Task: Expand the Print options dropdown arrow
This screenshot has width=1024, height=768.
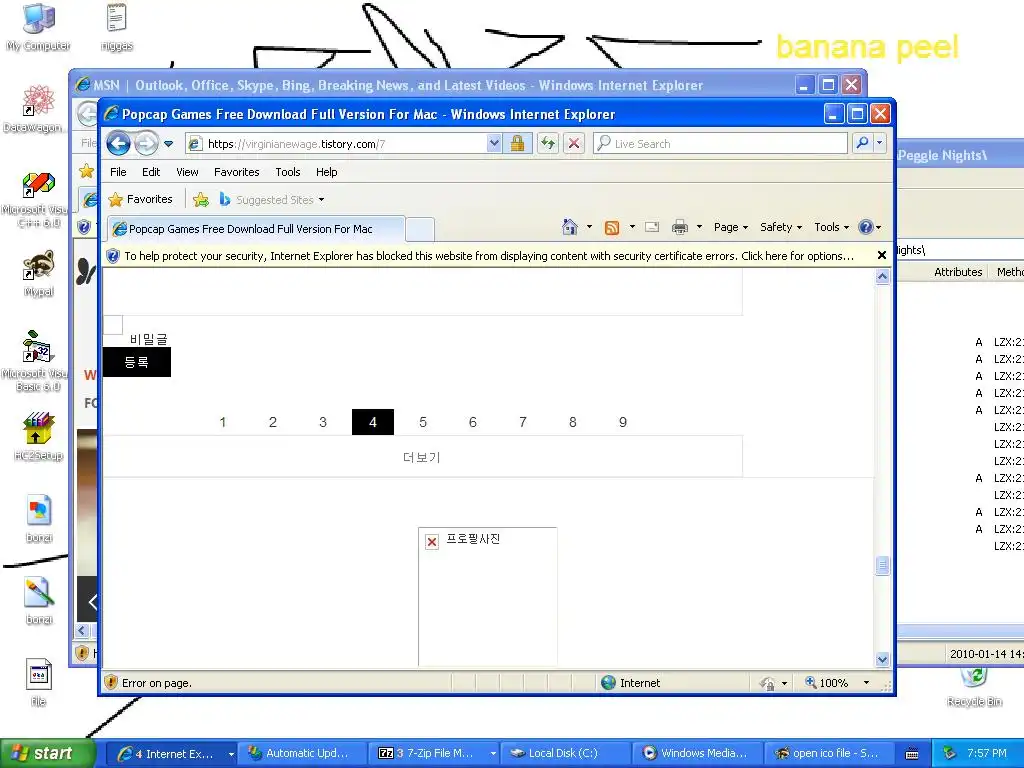Action: [x=699, y=227]
